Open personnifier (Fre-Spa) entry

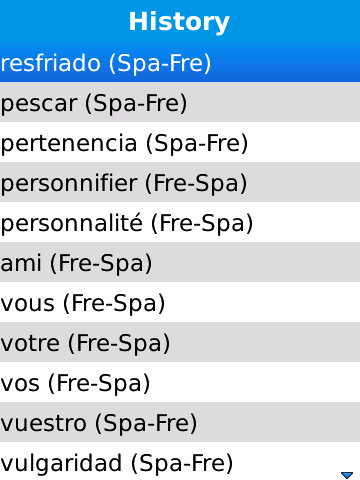pyautogui.click(x=180, y=182)
